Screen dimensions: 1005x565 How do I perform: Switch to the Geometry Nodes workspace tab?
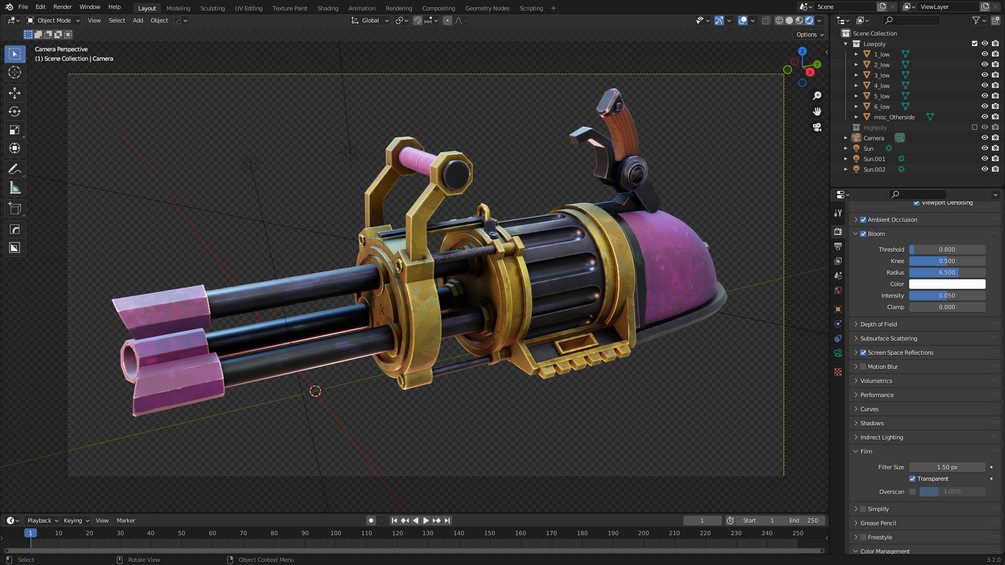point(487,8)
